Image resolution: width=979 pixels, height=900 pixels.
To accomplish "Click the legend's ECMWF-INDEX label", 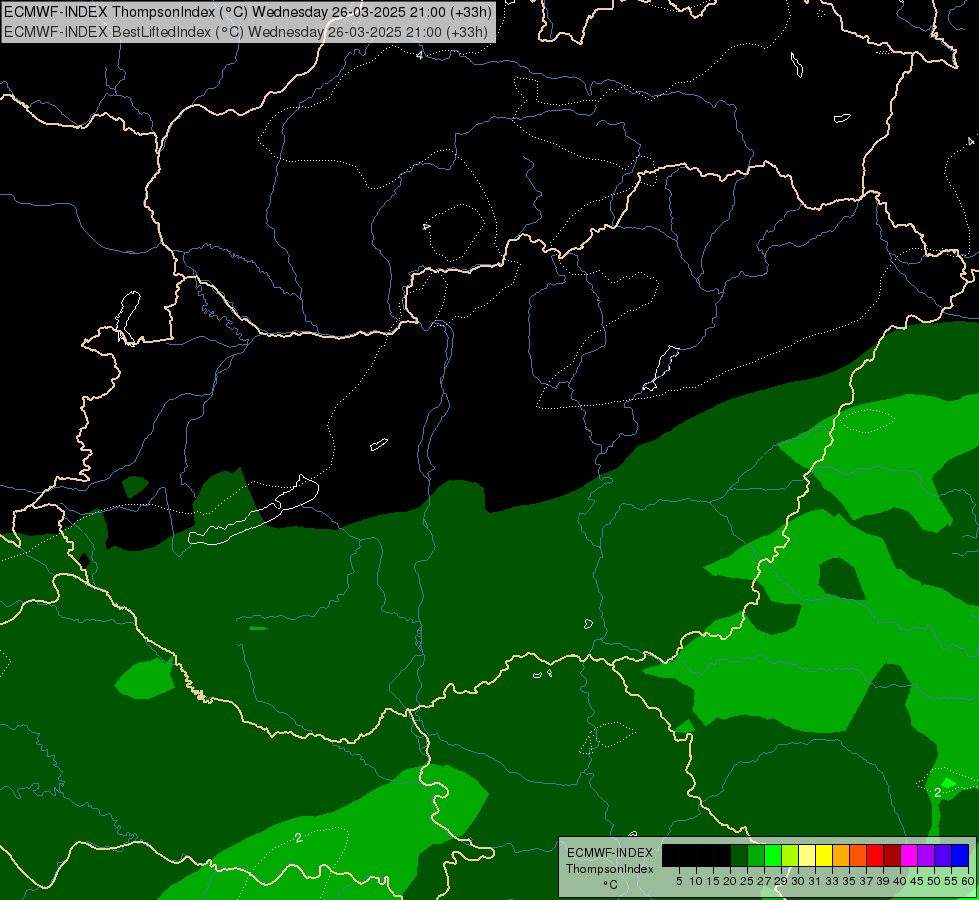I will point(609,853).
